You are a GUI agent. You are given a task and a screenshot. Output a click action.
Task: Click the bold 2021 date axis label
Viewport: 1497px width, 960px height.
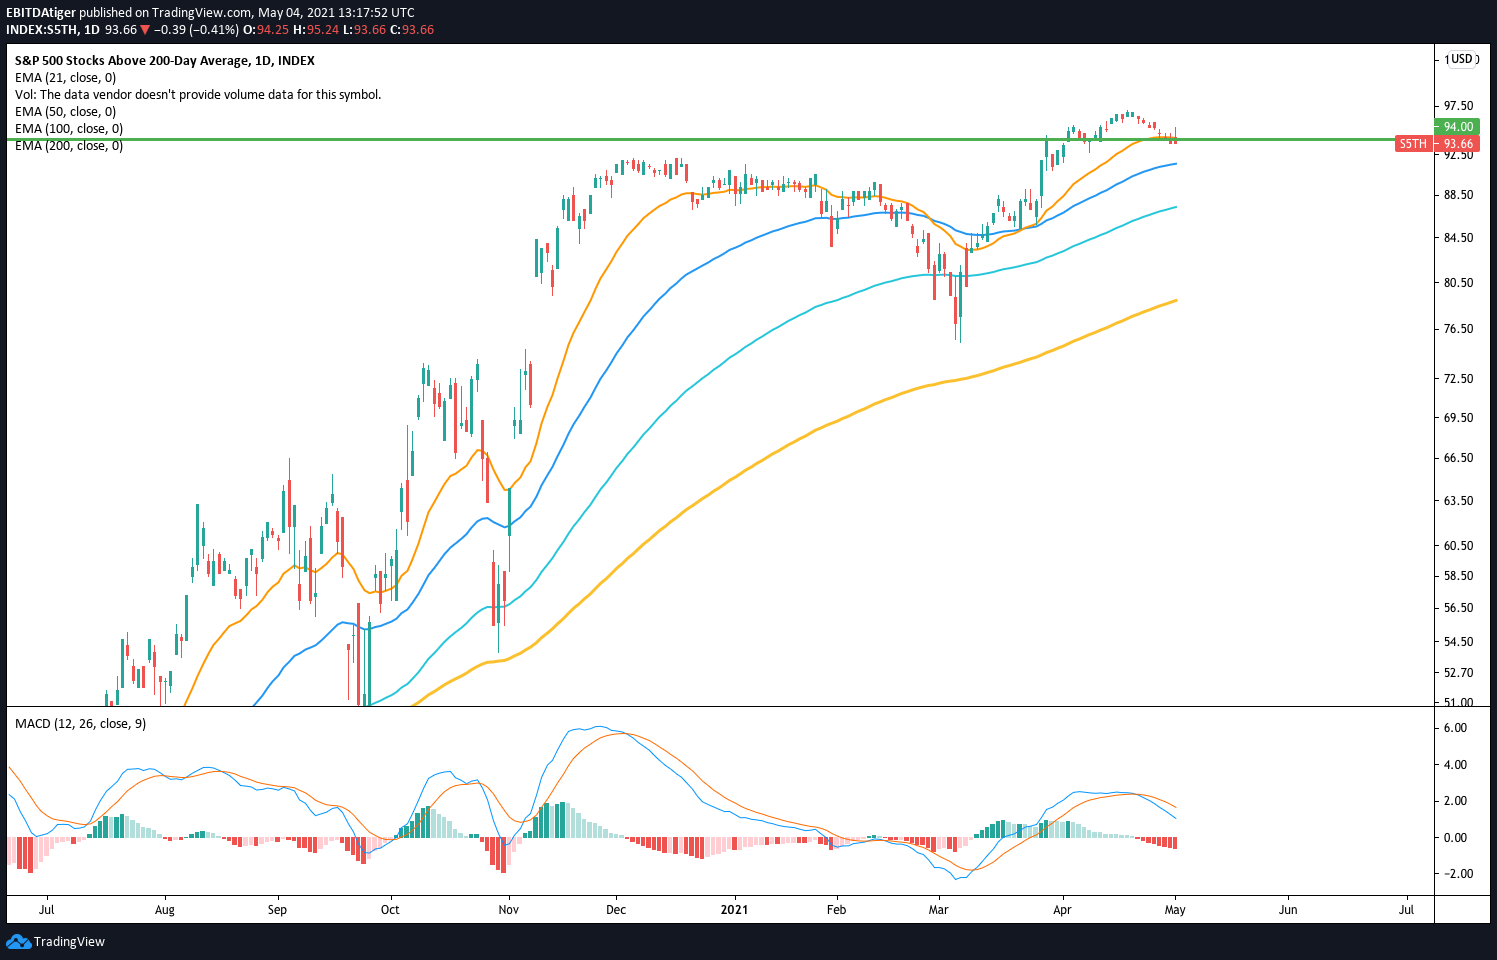pos(734,910)
